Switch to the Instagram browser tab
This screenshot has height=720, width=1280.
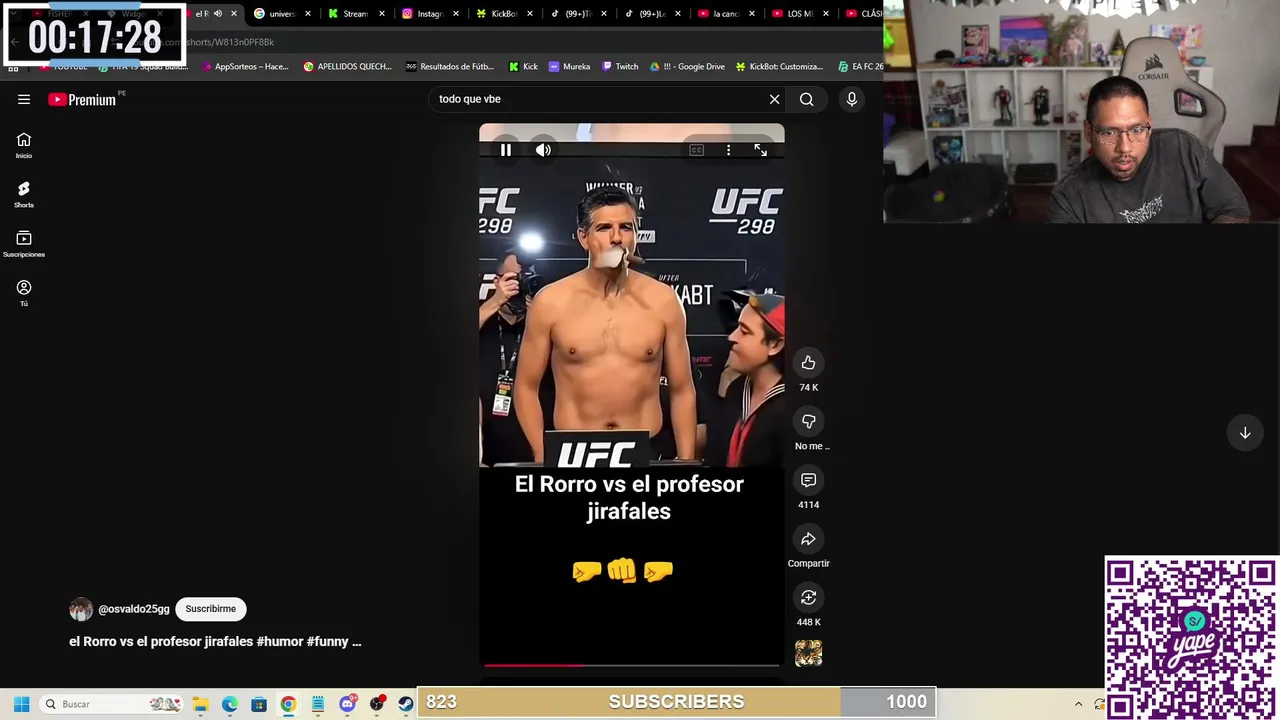point(430,14)
